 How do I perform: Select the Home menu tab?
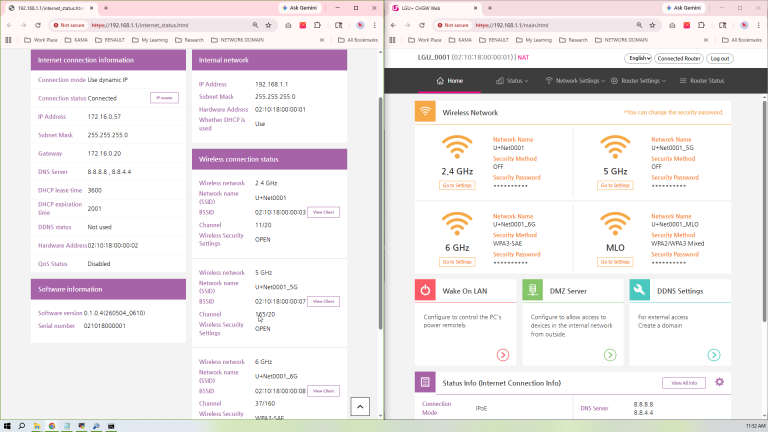point(449,81)
